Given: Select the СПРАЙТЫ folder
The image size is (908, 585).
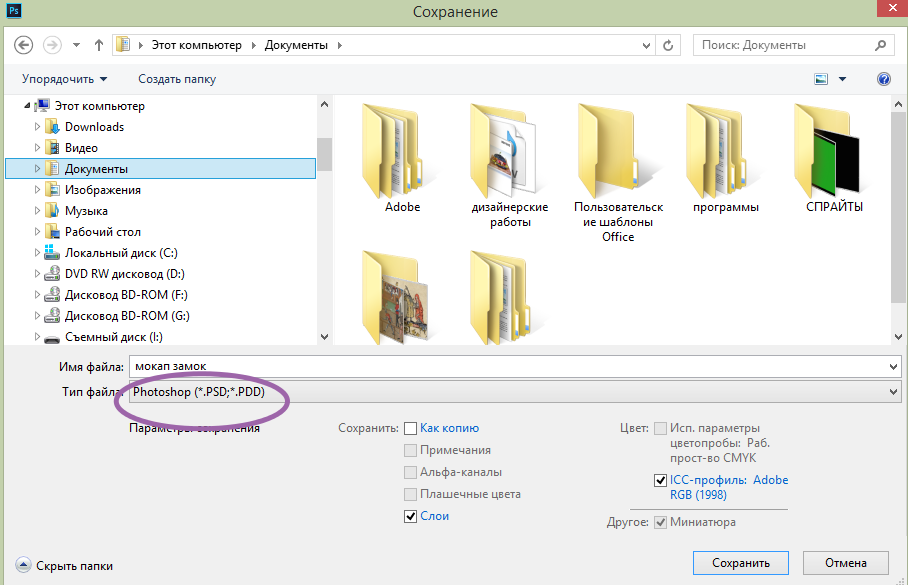Looking at the screenshot, I should [834, 158].
